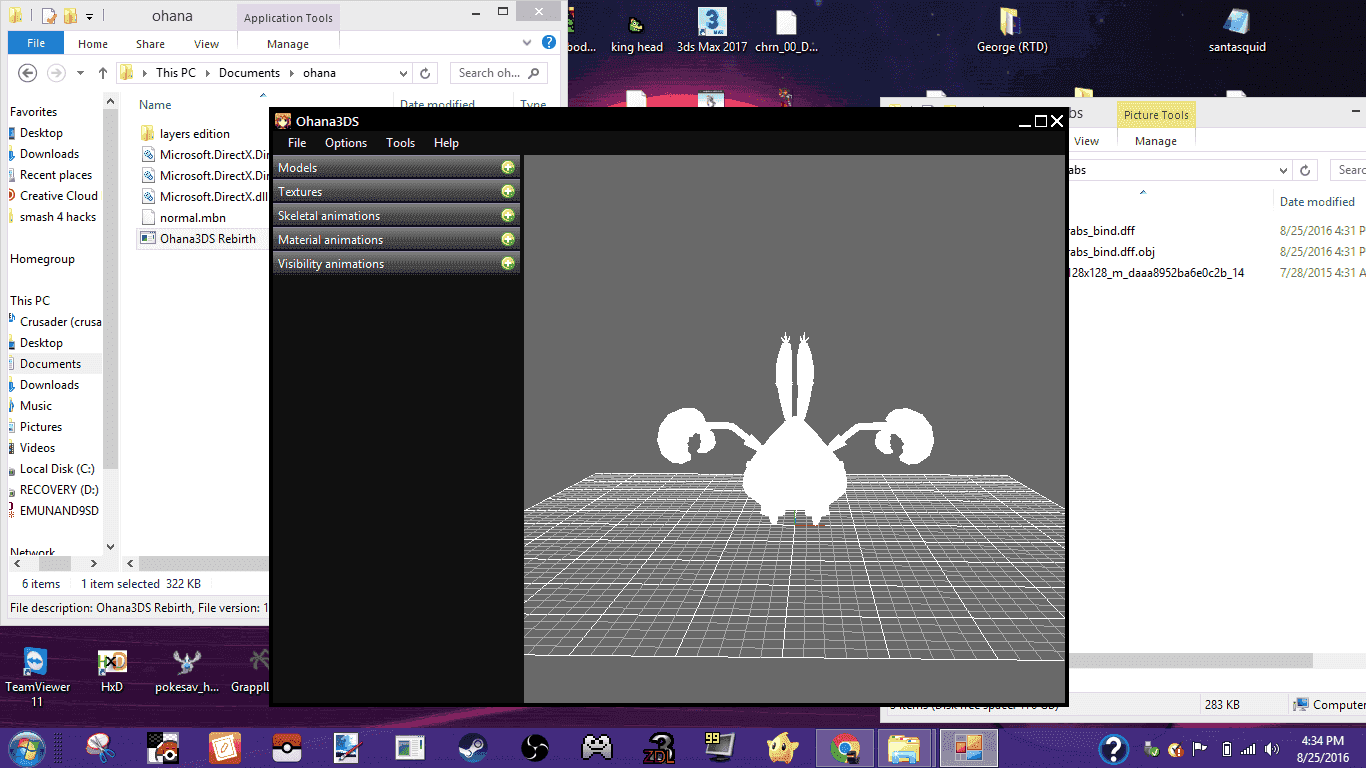Screen dimensions: 1366x768
Task: Open Music under This PC
Action: [x=36, y=406]
